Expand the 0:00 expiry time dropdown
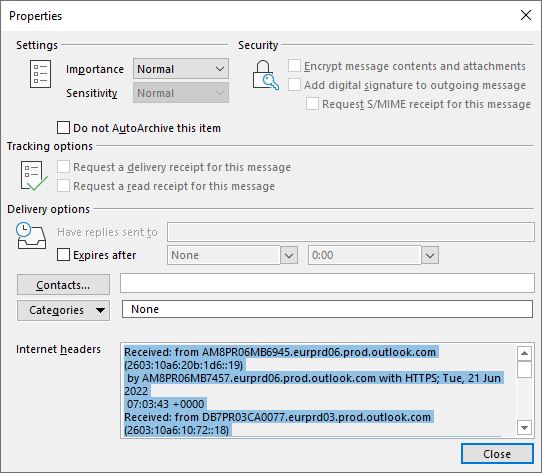542x473 pixels. click(430, 256)
